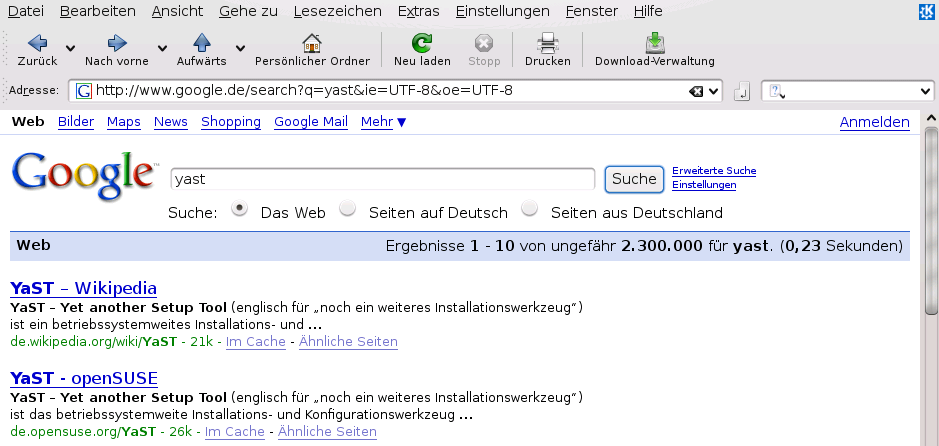
Task: Click the de.wikipedia.org/wiki/YaST green URL text
Action: tap(93, 342)
